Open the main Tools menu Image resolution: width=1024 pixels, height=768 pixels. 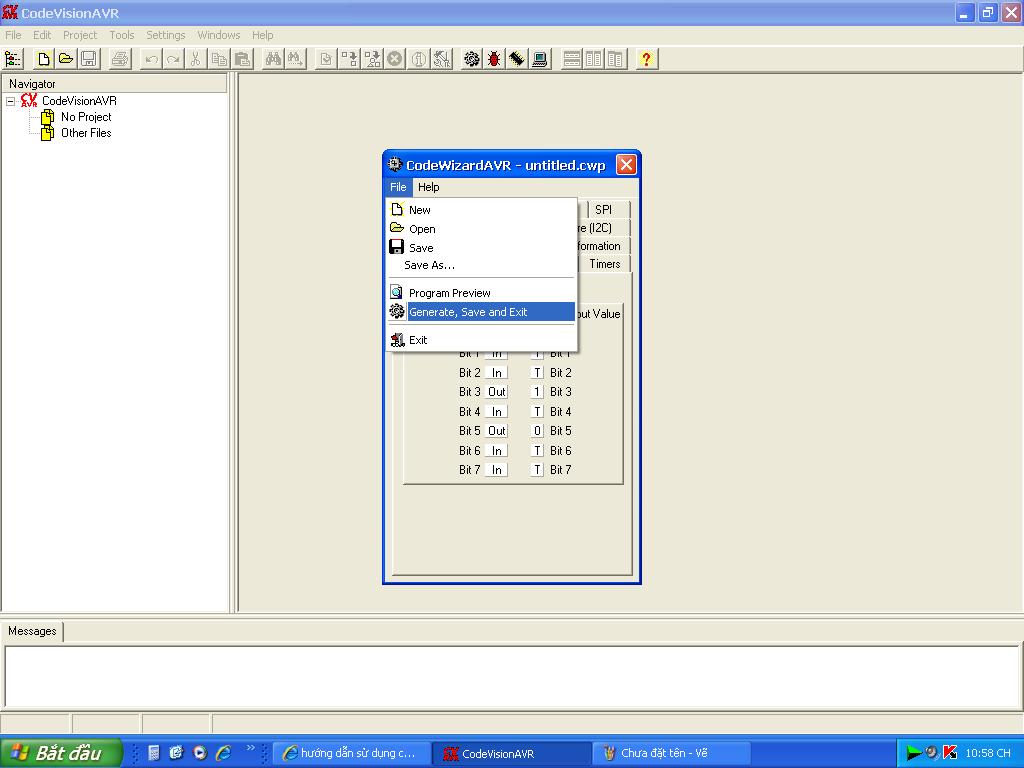click(x=121, y=35)
